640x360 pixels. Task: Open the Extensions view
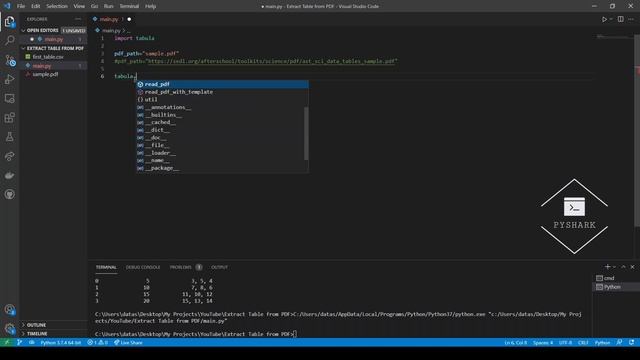(9, 118)
